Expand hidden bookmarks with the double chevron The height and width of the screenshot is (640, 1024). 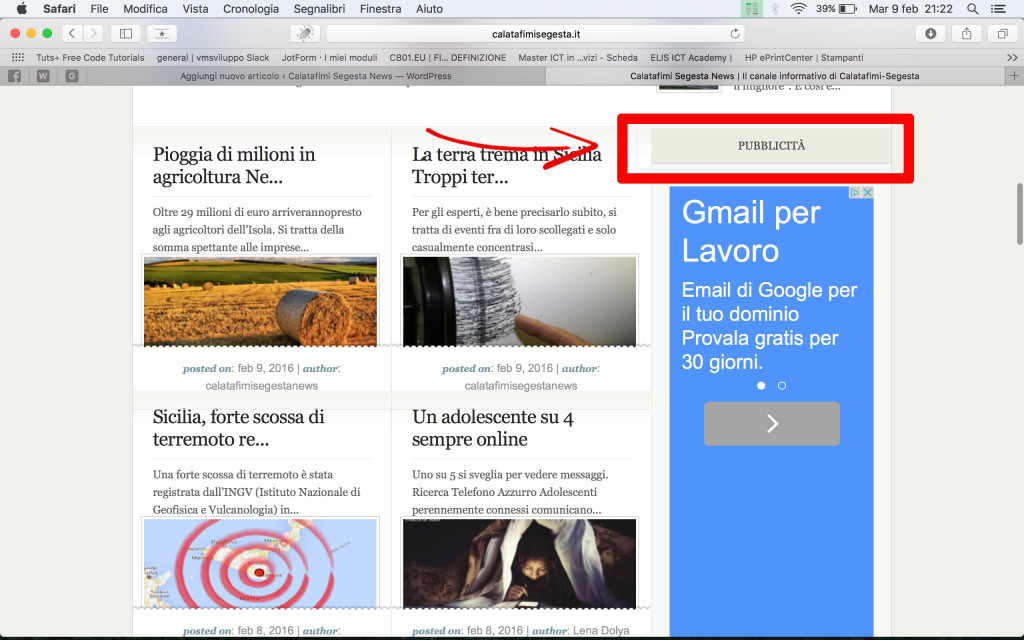pos(1012,57)
